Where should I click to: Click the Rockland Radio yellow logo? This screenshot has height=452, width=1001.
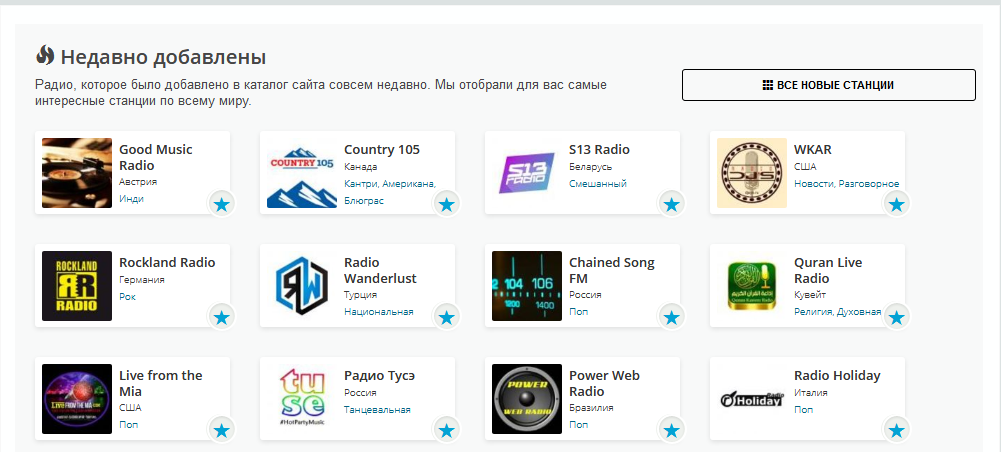[77, 285]
